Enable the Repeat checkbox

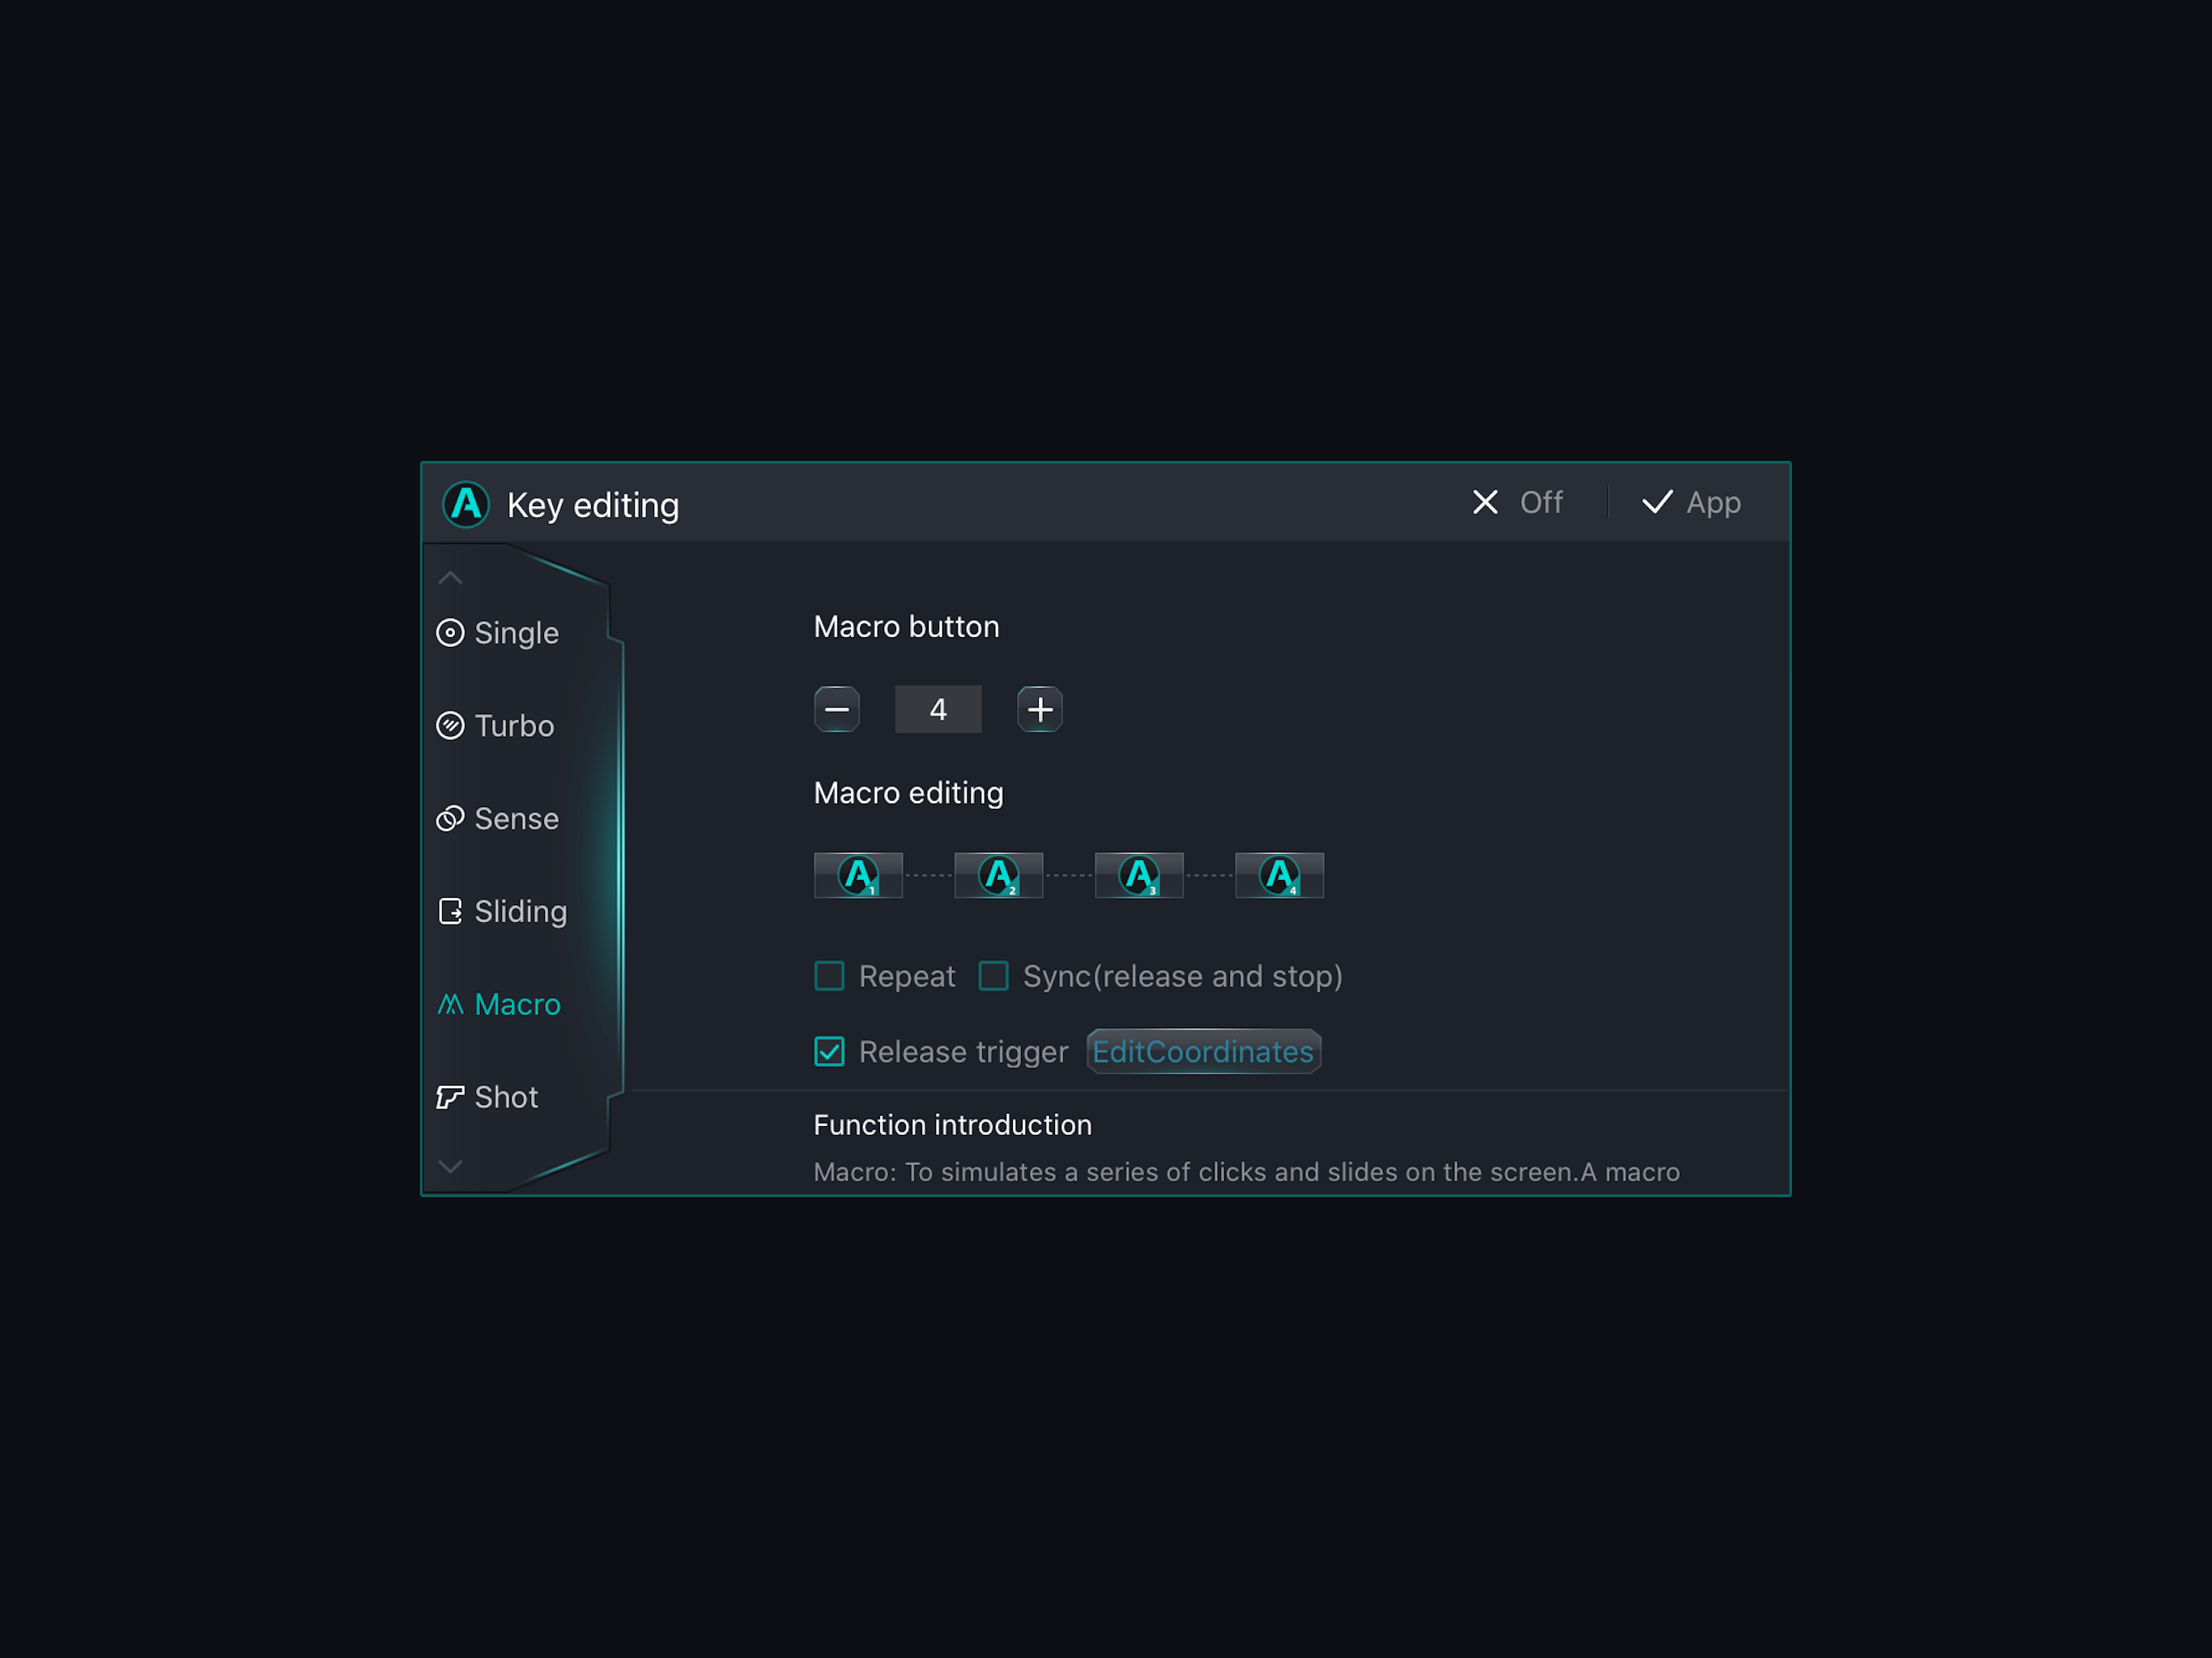coord(829,976)
